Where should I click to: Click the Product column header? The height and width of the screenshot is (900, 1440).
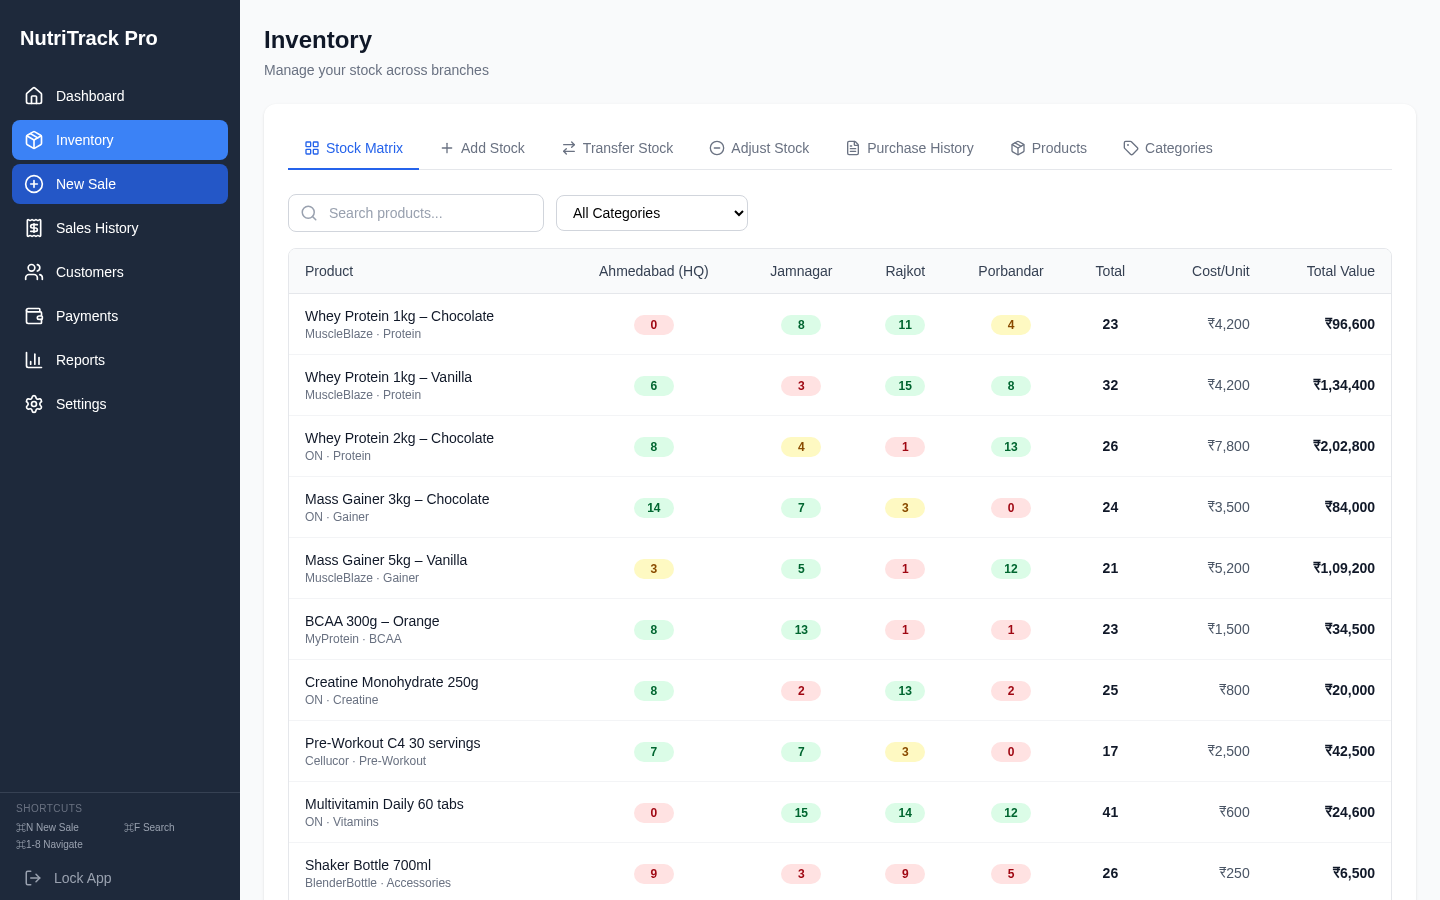pos(329,271)
